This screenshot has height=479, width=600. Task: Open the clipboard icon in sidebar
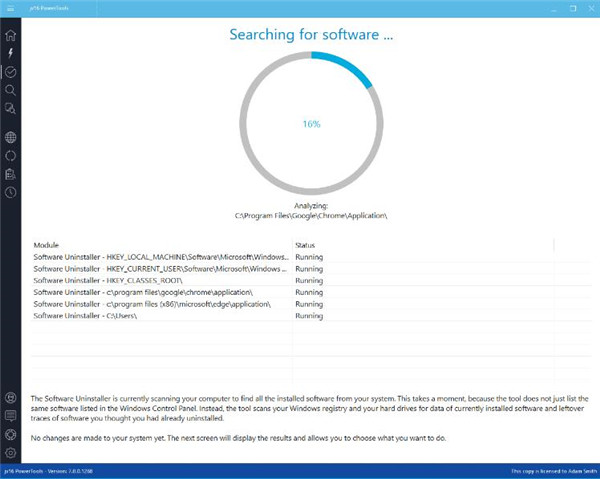tap(10, 173)
